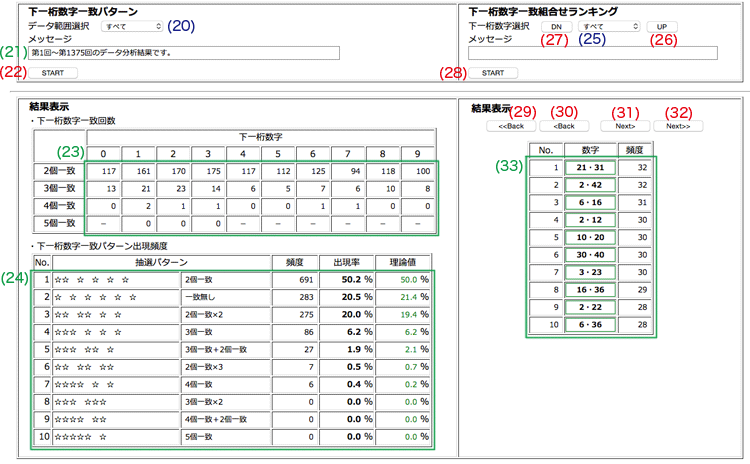This screenshot has width=750, height=464.
Task: Click the 出現率 column header
Action: [x=347, y=263]
